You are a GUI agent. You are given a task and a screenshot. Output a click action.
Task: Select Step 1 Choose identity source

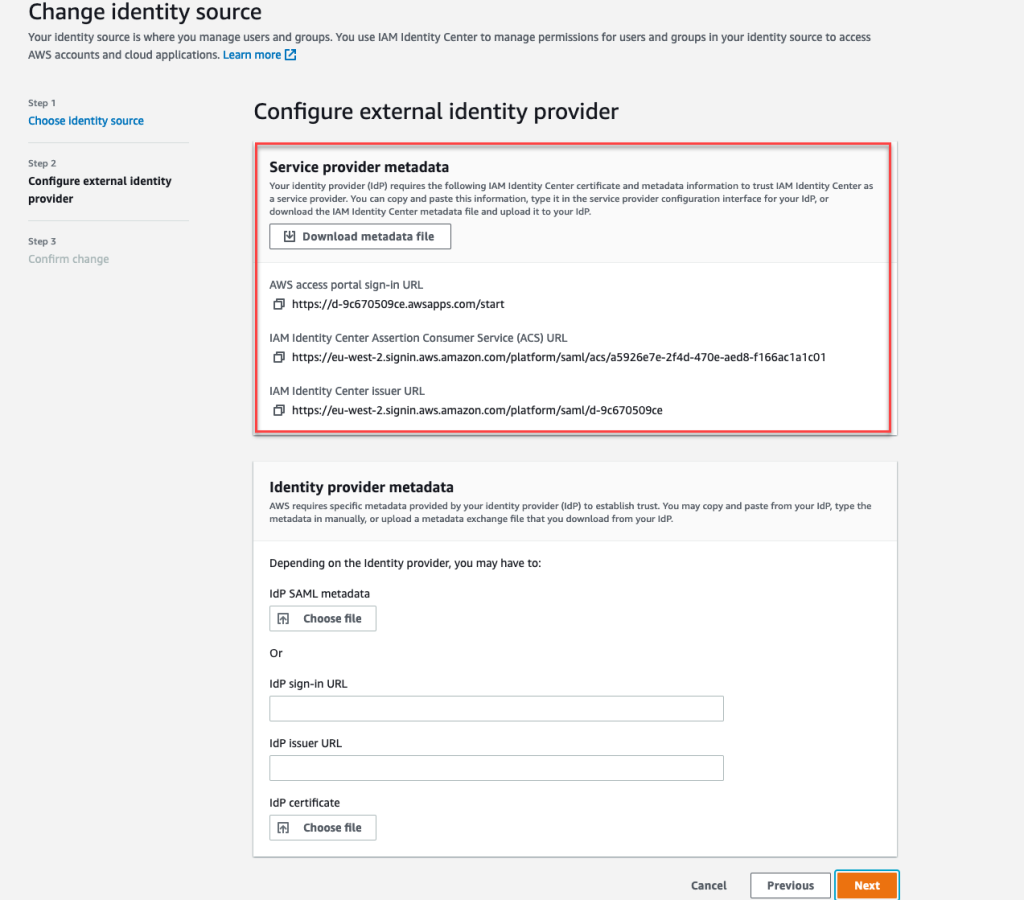coord(86,120)
